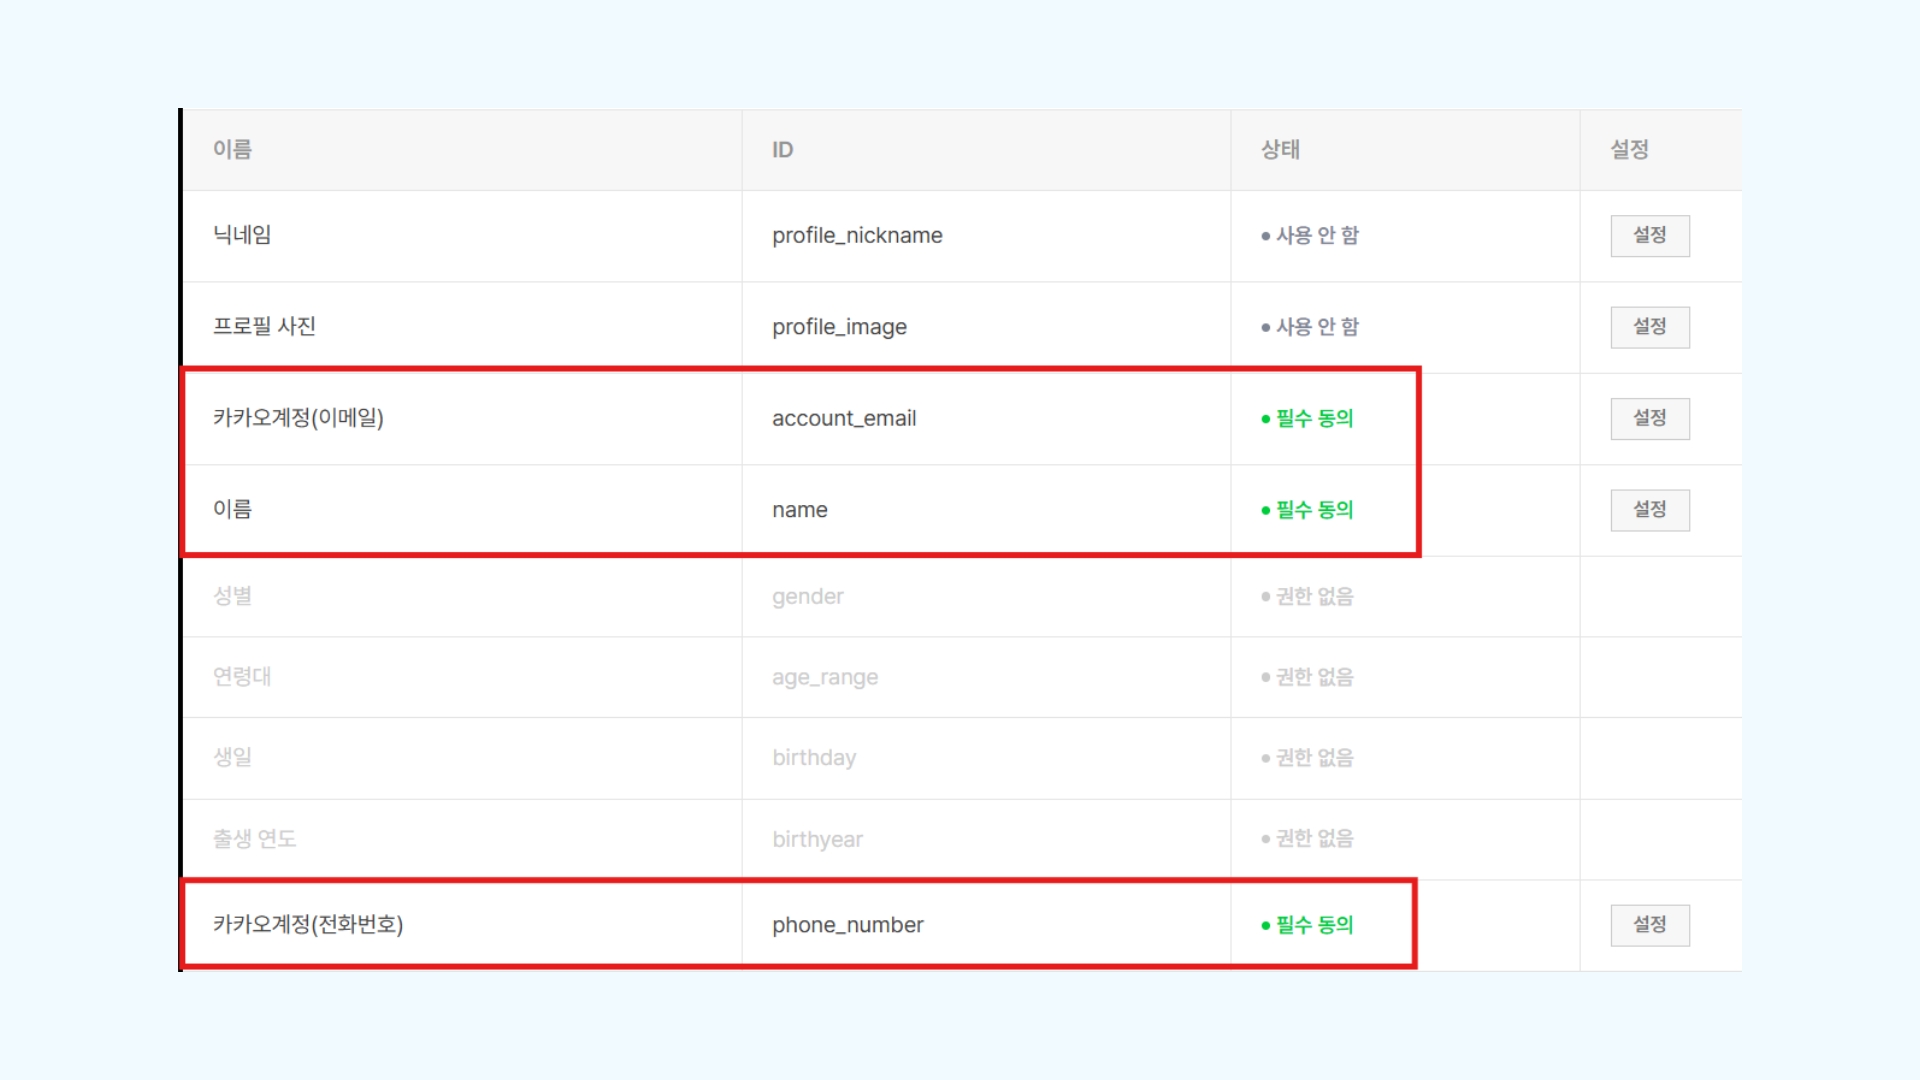Click 필수 동의 status for phone_number
Screen dimensions: 1920x1080
pyautogui.click(x=1313, y=925)
